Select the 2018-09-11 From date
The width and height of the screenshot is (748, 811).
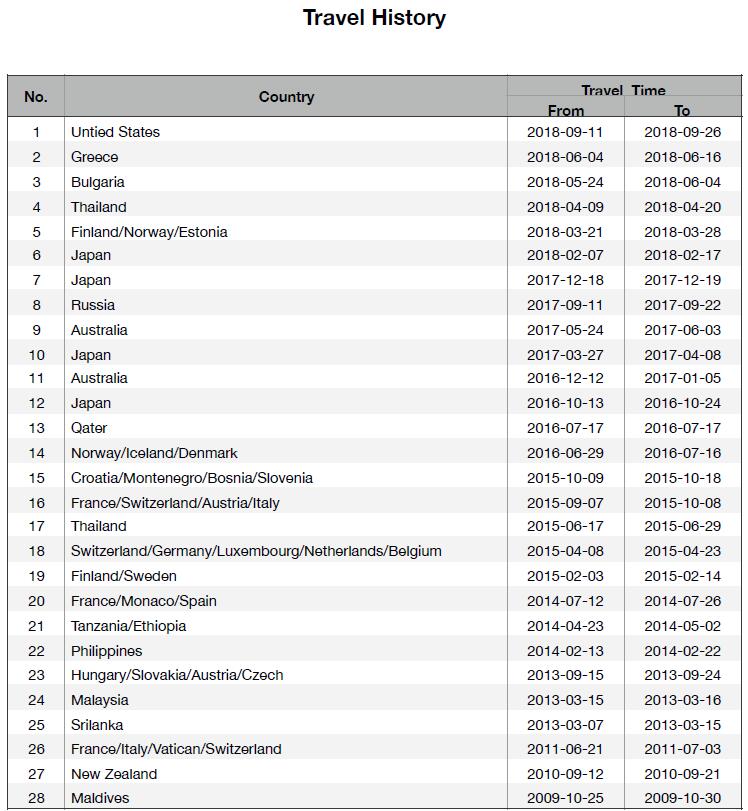(x=566, y=132)
